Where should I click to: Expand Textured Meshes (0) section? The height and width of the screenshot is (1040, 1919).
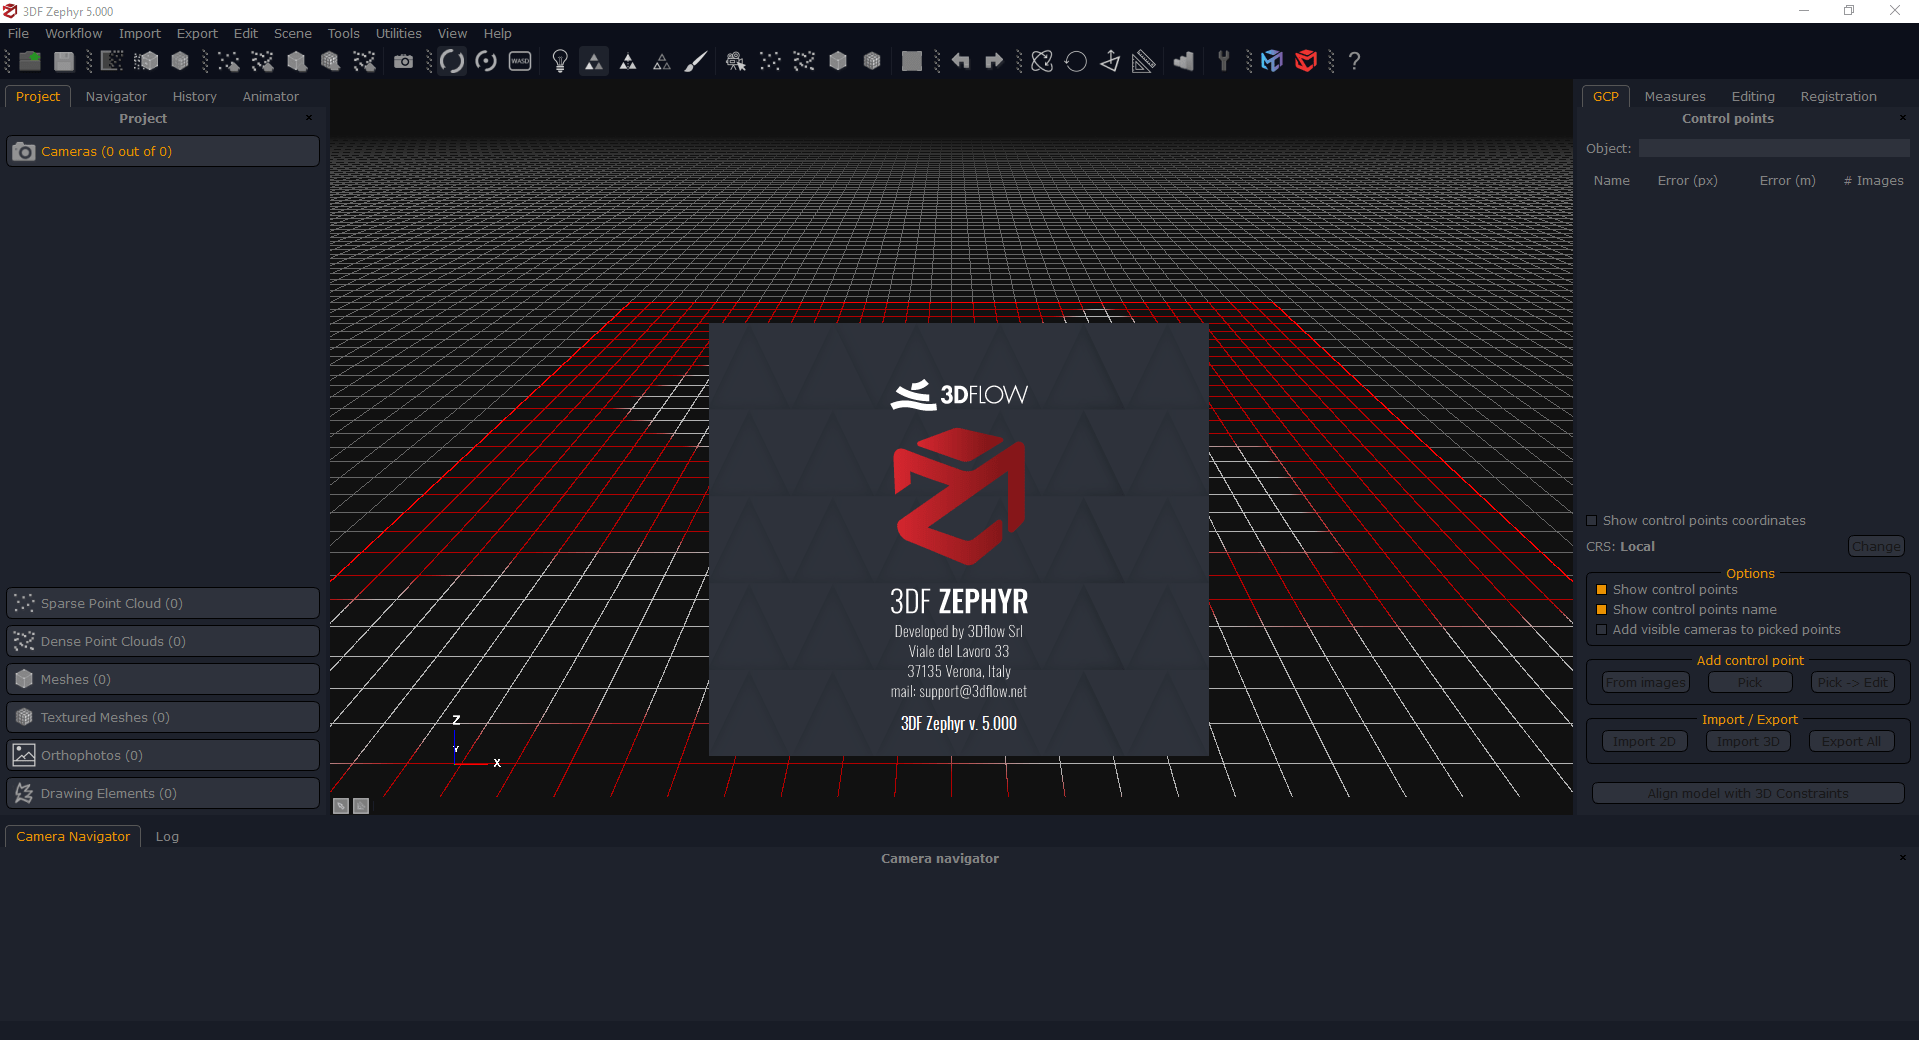click(x=163, y=717)
